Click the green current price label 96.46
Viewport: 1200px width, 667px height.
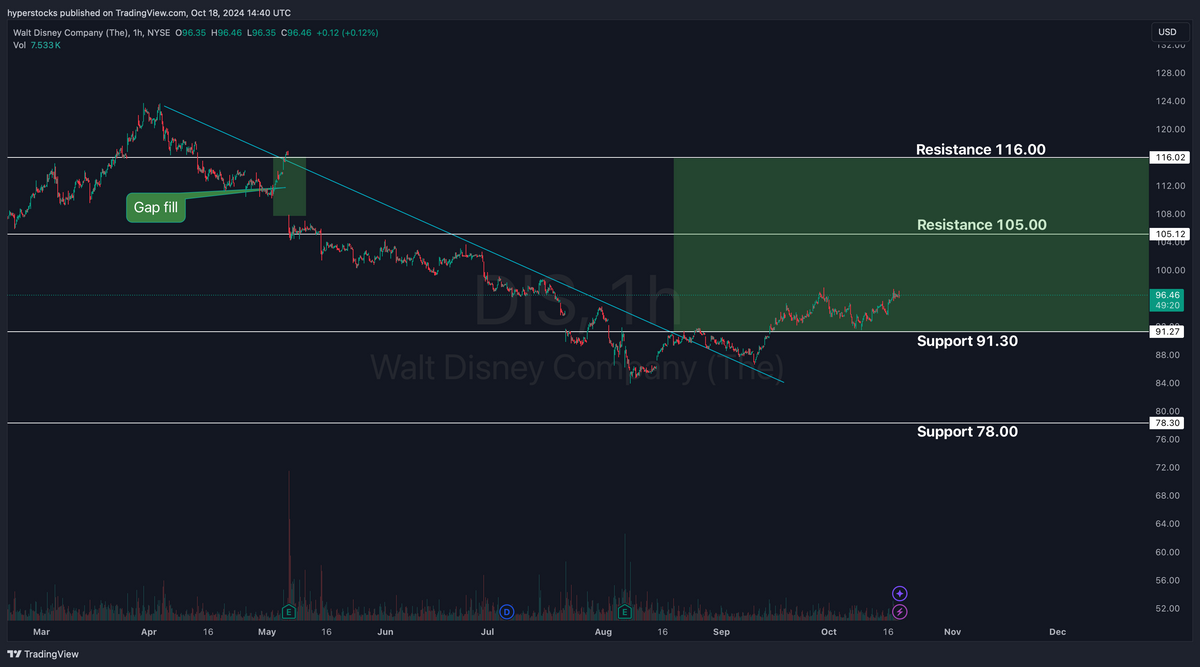point(1166,297)
